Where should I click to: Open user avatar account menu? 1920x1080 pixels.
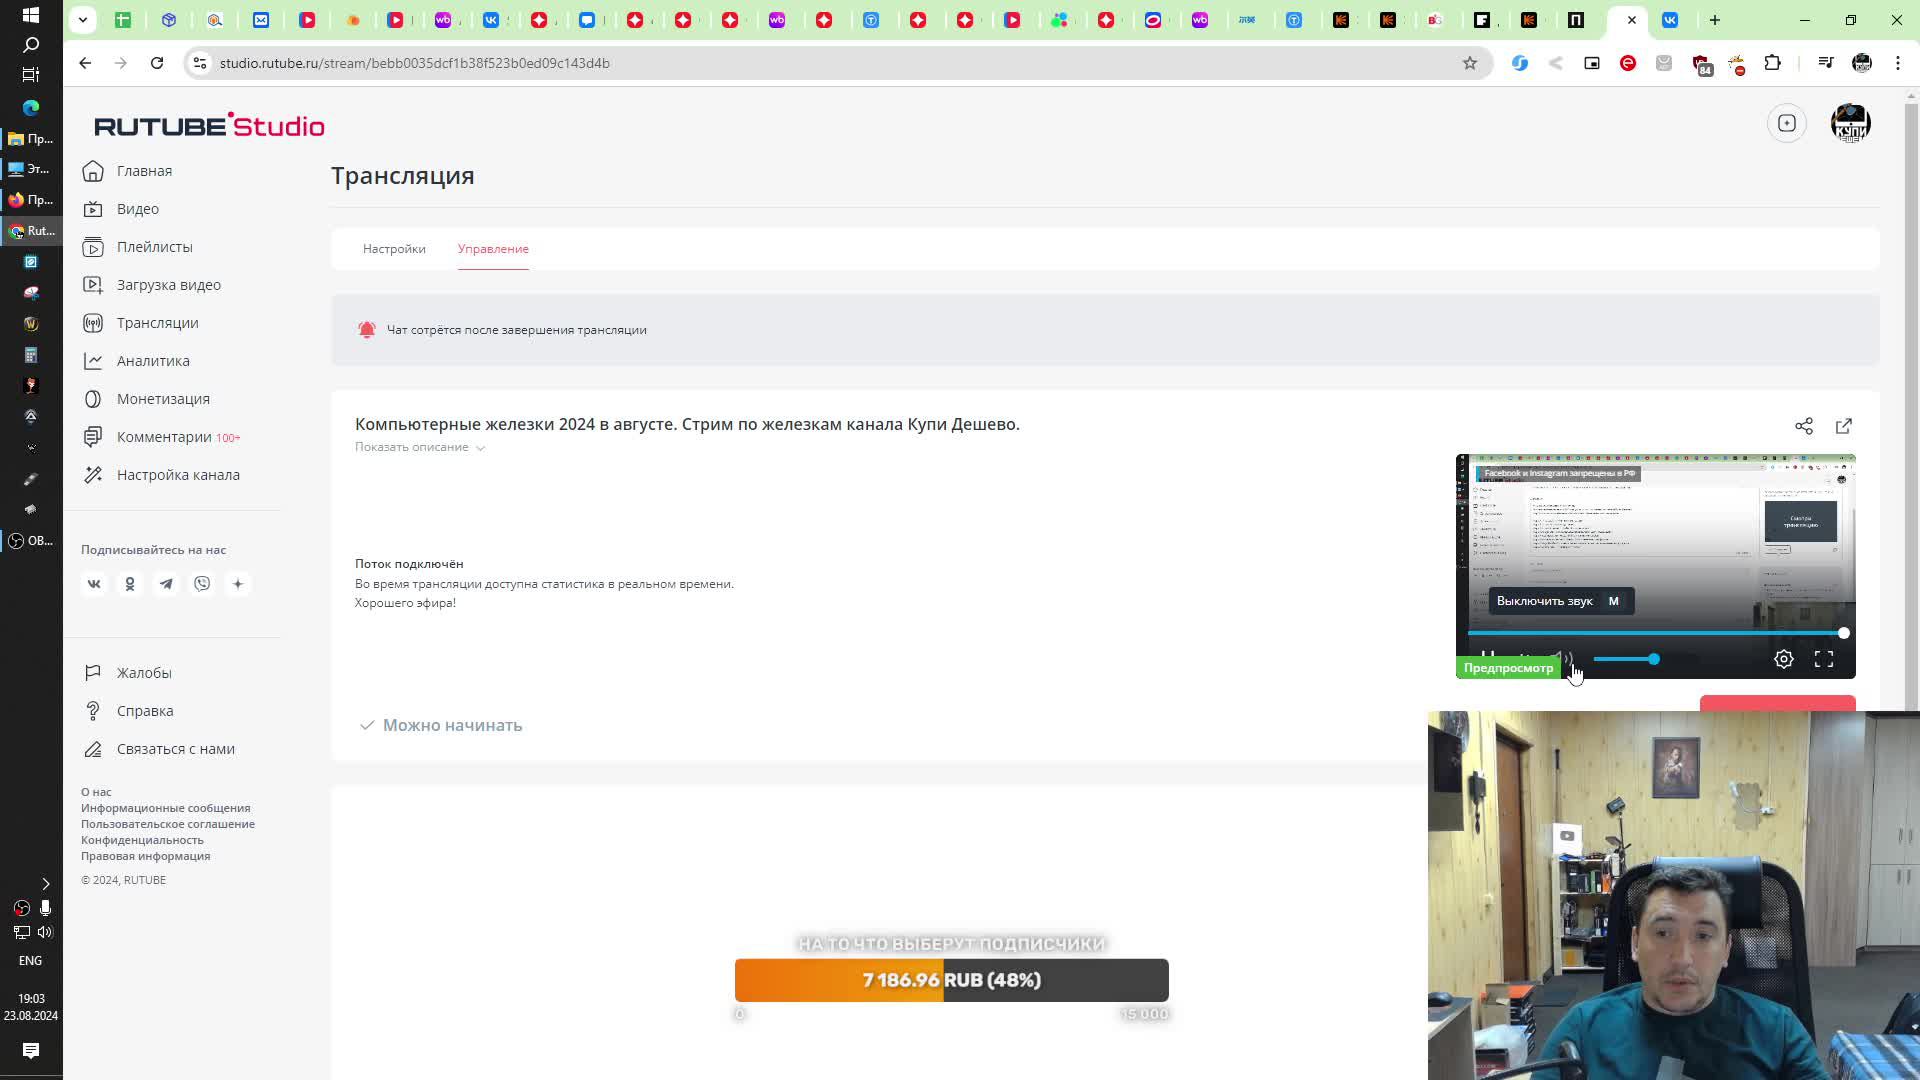click(x=1850, y=123)
